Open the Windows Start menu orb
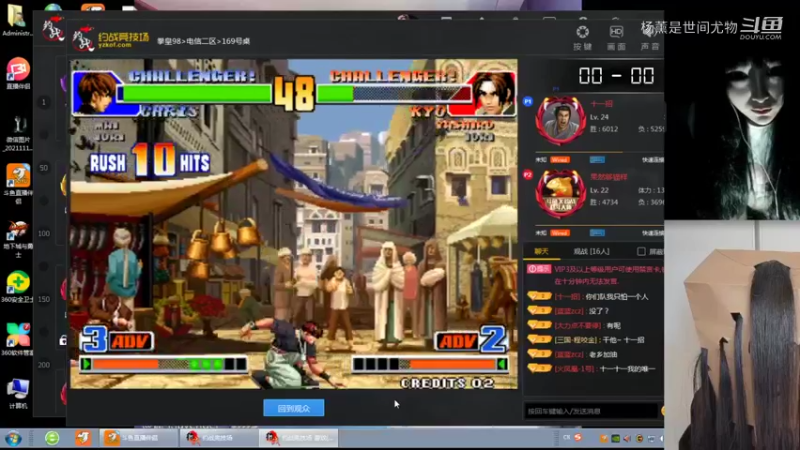This screenshot has height=450, width=800. (x=13, y=438)
